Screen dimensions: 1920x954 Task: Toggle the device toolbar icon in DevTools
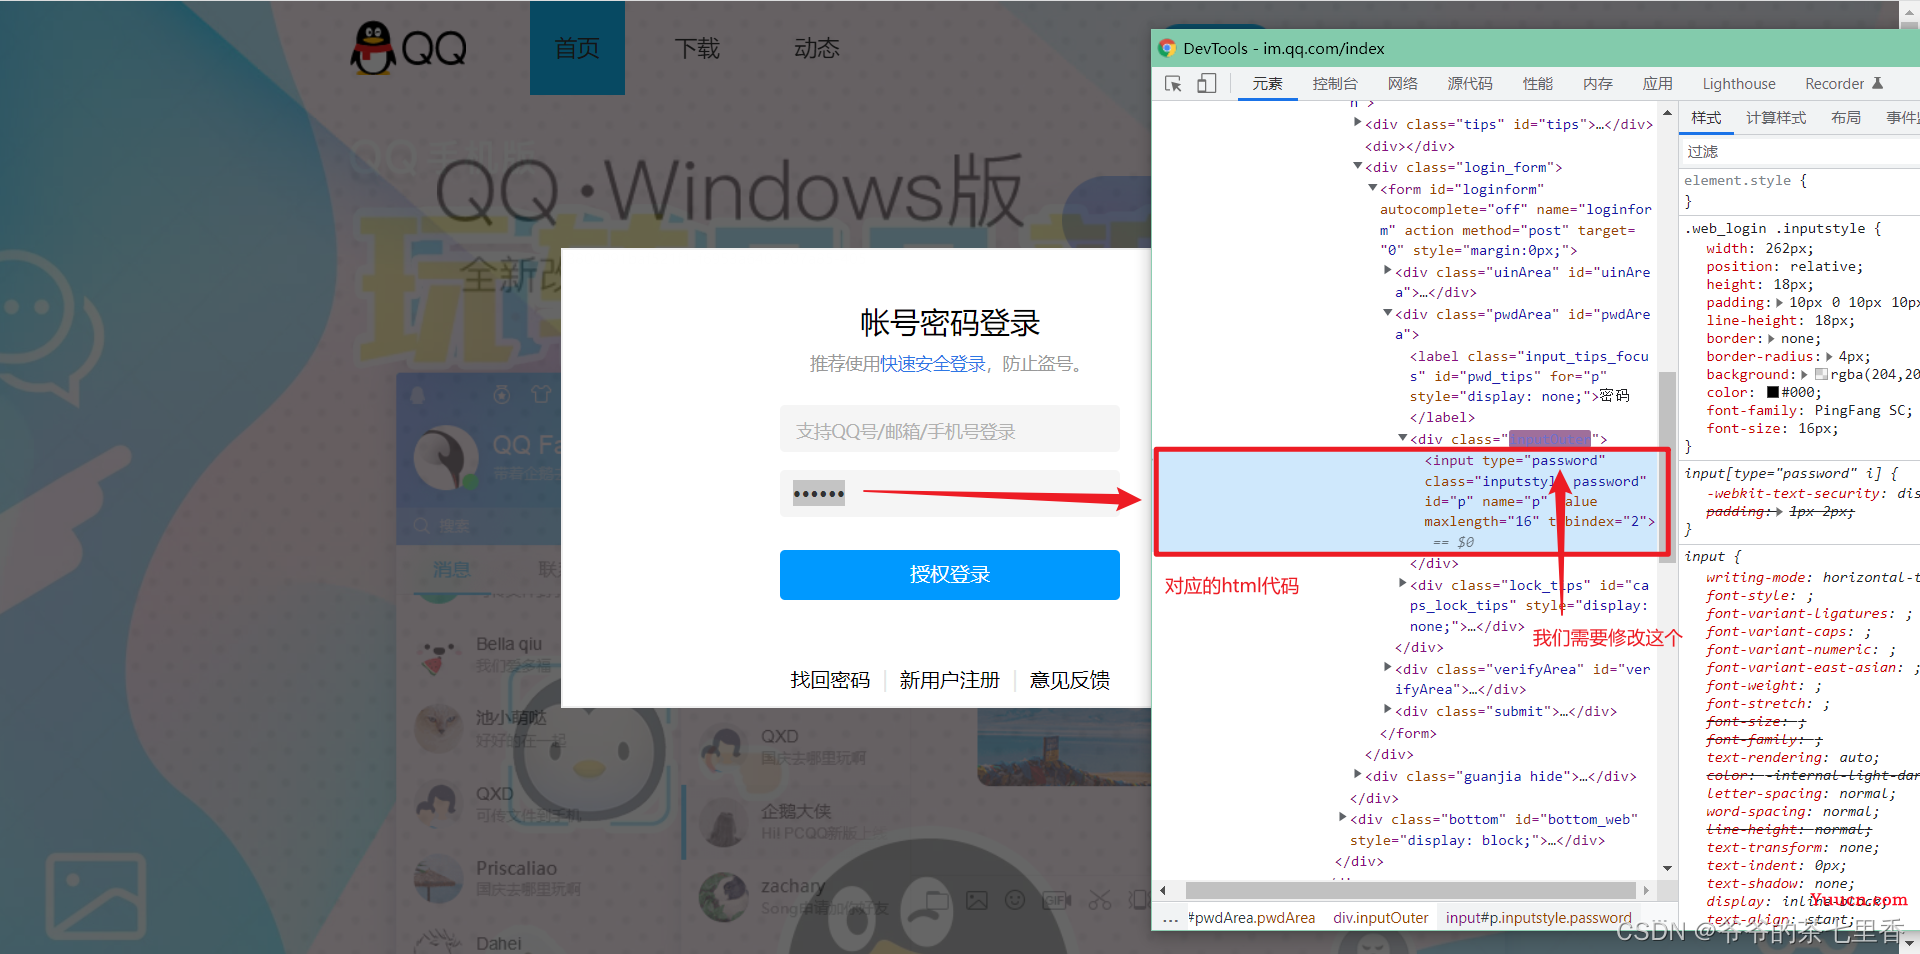click(x=1206, y=84)
